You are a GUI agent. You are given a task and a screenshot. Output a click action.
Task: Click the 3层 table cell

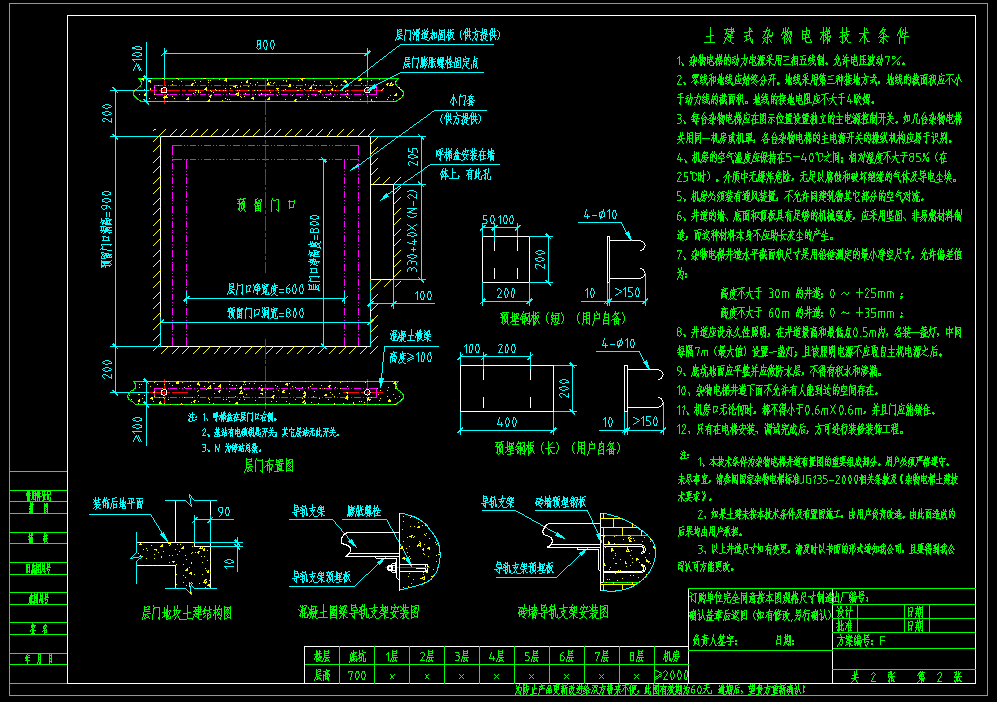point(462,656)
